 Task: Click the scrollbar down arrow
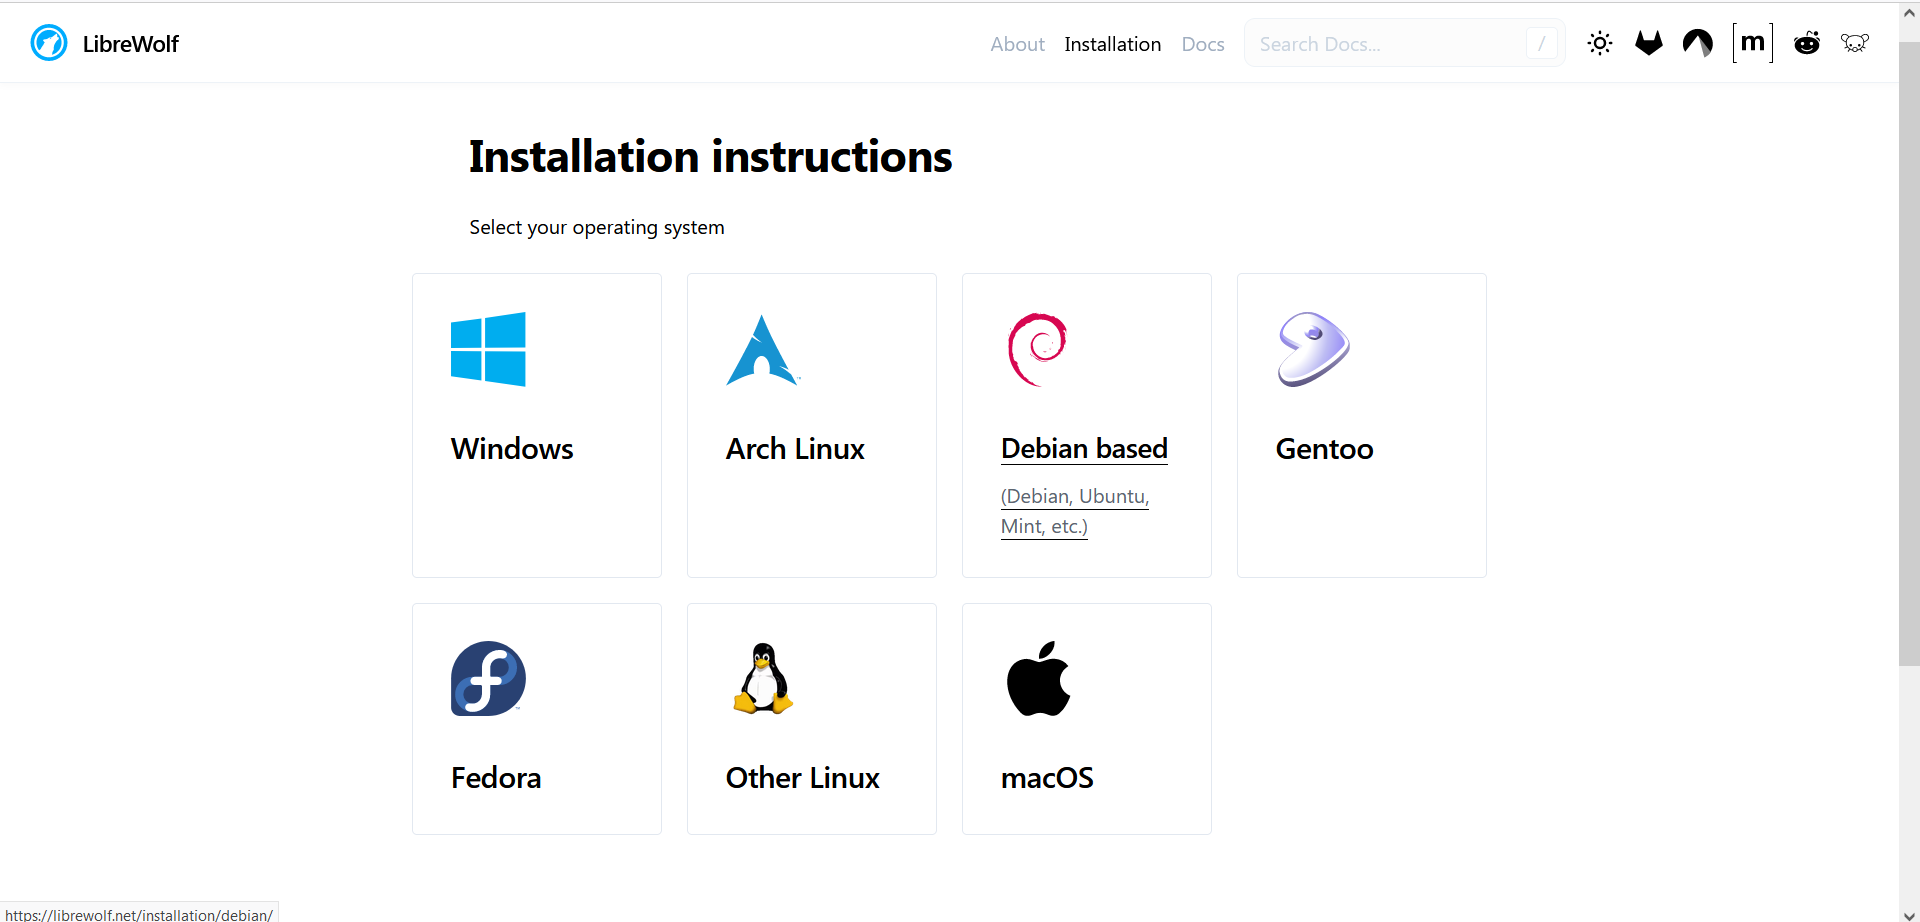(x=1909, y=914)
